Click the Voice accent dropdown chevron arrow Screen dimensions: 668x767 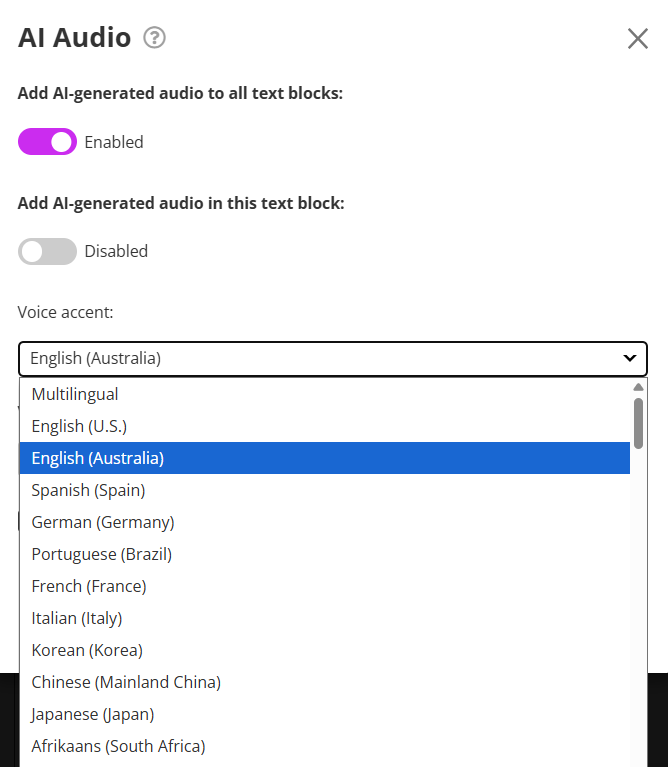630,358
